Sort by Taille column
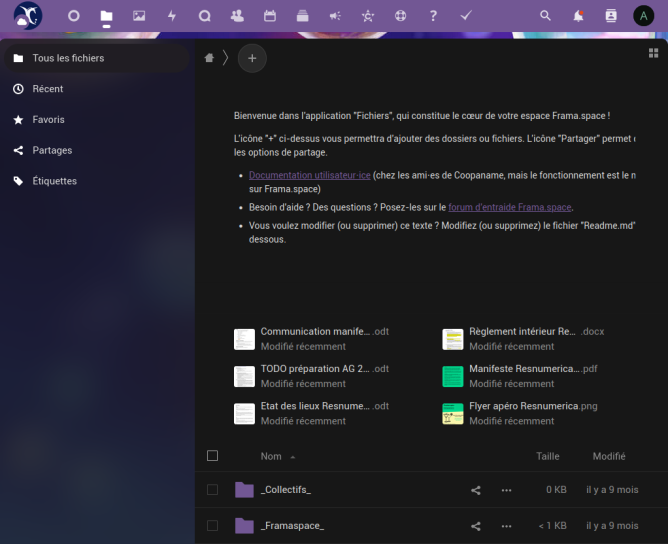Viewport: 668px width, 544px height. (x=547, y=456)
